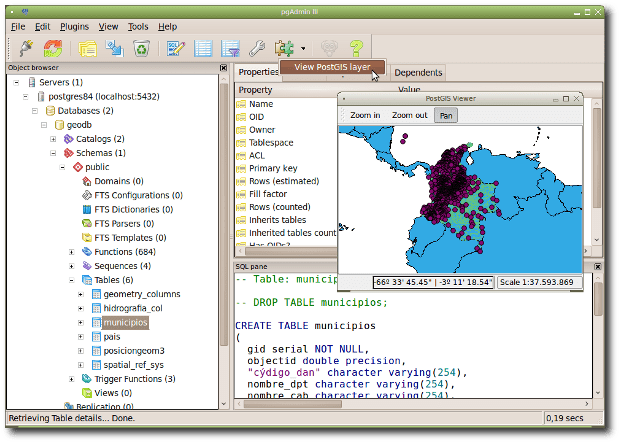This screenshot has height=443, width=620.
Task: Open the Plugins menu
Action: (x=74, y=27)
